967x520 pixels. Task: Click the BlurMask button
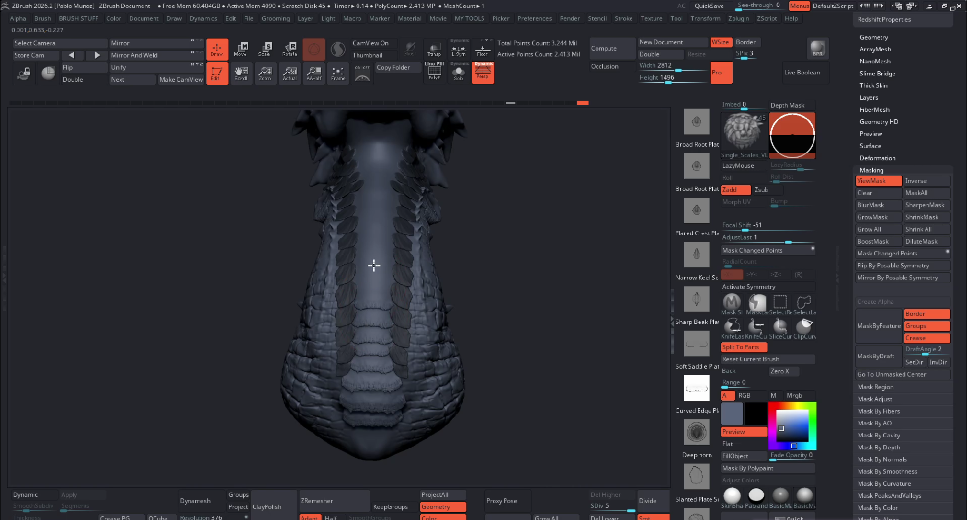tap(879, 205)
